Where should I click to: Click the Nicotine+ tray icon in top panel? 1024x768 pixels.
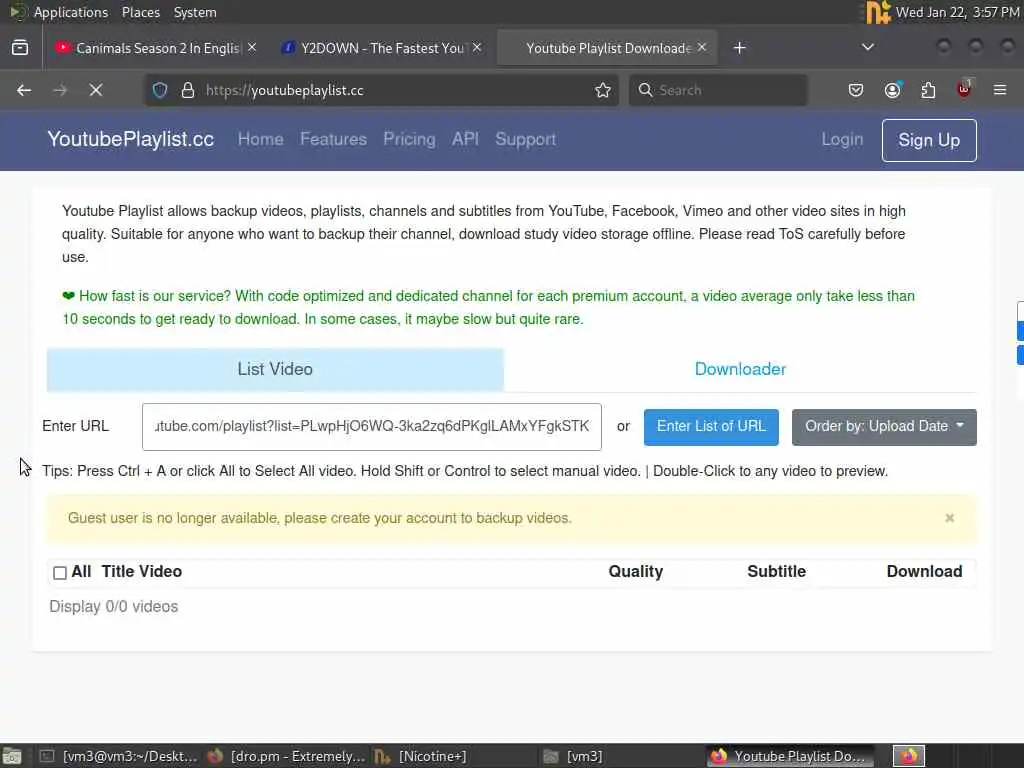[878, 12]
